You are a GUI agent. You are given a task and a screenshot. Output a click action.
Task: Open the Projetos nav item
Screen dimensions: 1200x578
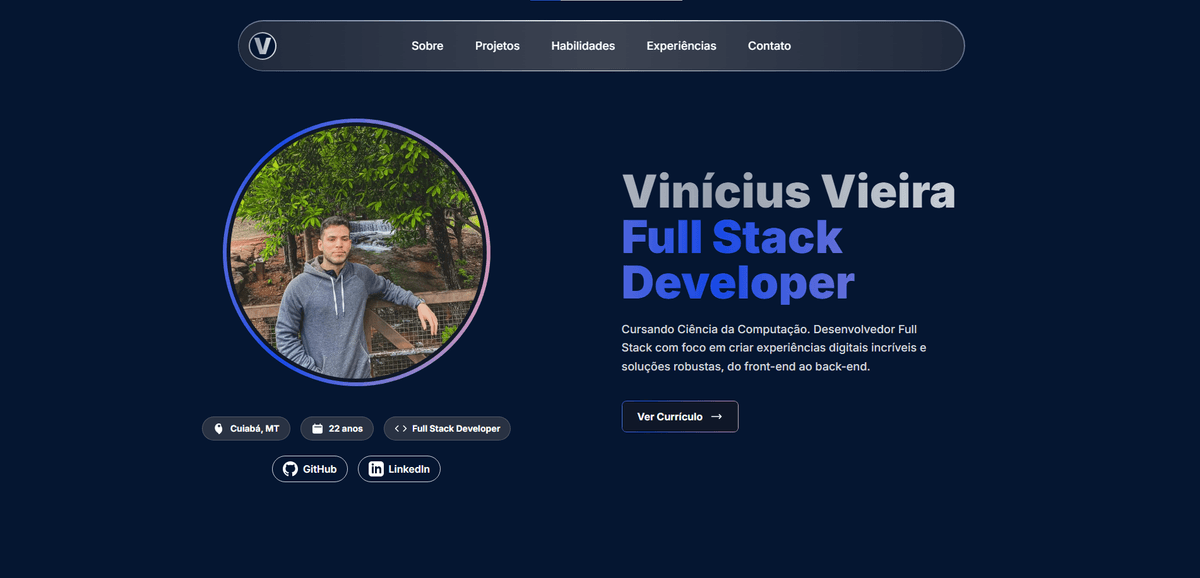pyautogui.click(x=497, y=46)
